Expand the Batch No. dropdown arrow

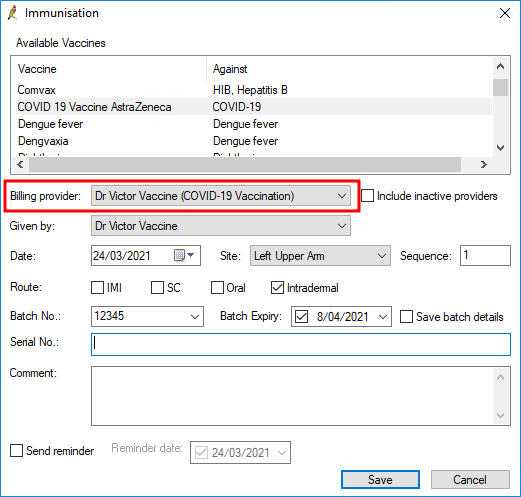195,316
